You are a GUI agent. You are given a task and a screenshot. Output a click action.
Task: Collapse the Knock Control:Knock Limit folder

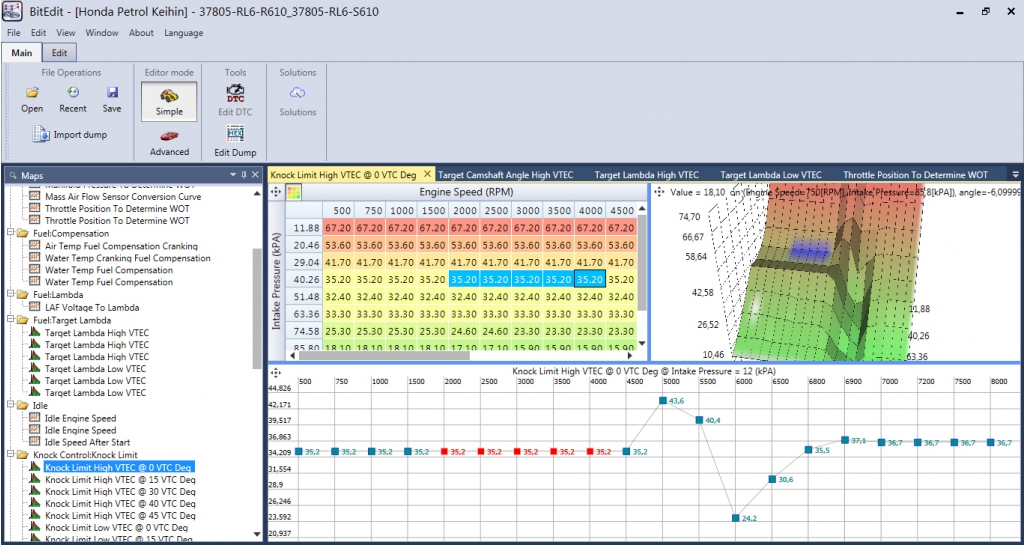pos(10,454)
